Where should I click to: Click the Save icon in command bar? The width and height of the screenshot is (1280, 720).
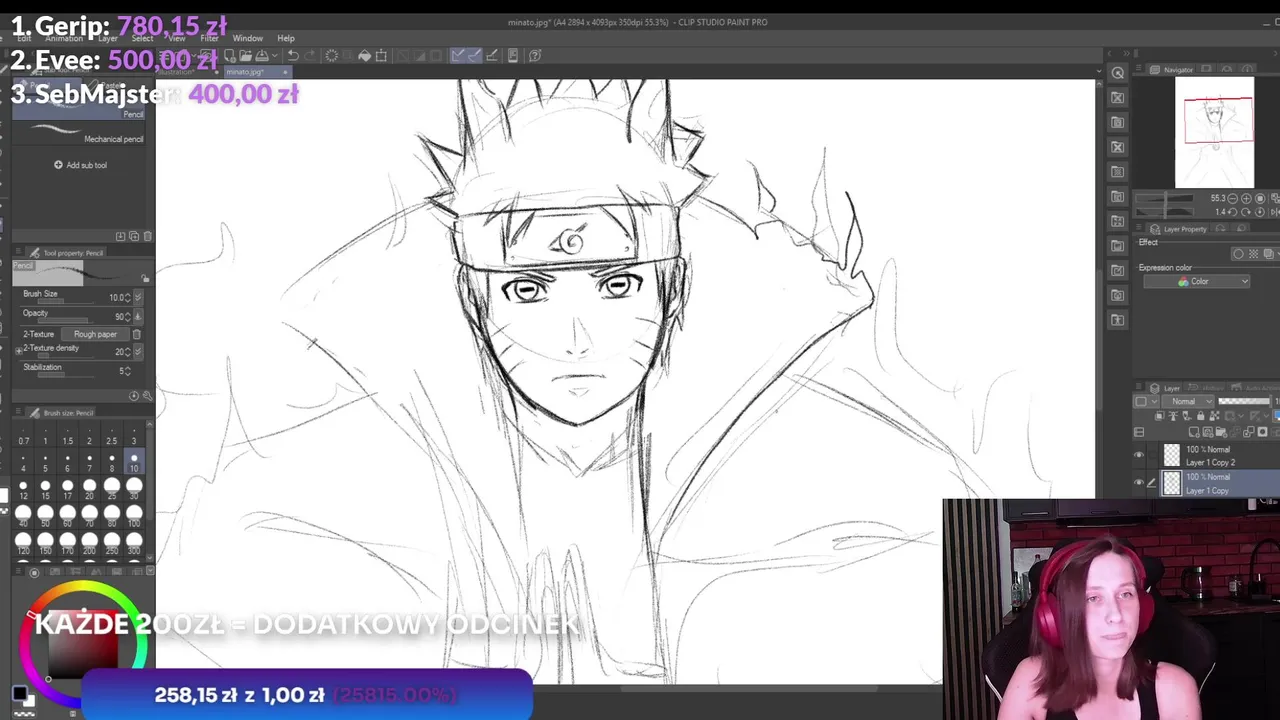(262, 56)
